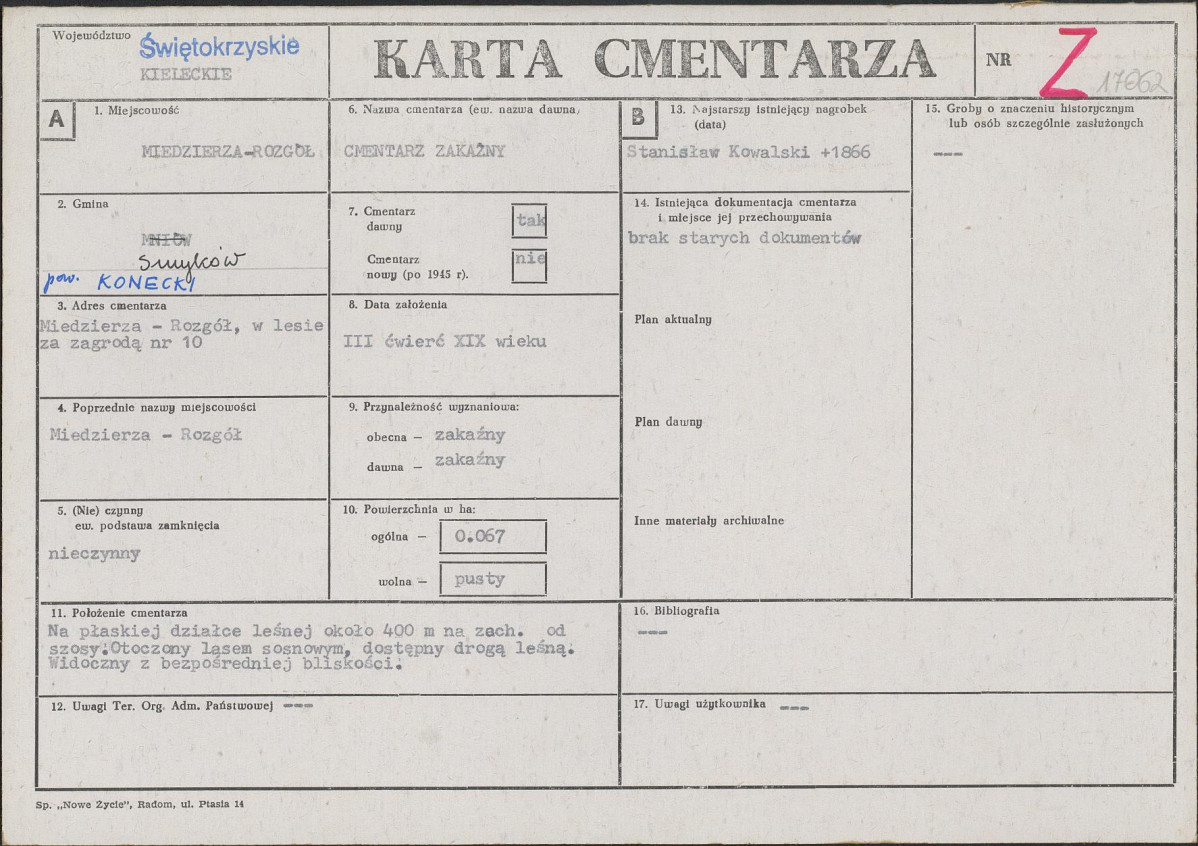Click the 'NR' label
The image size is (1198, 846).
click(998, 60)
